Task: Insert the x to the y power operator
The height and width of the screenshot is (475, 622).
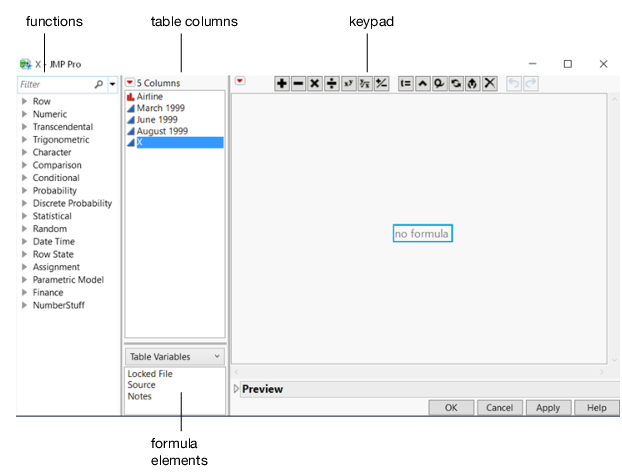Action: tap(348, 84)
